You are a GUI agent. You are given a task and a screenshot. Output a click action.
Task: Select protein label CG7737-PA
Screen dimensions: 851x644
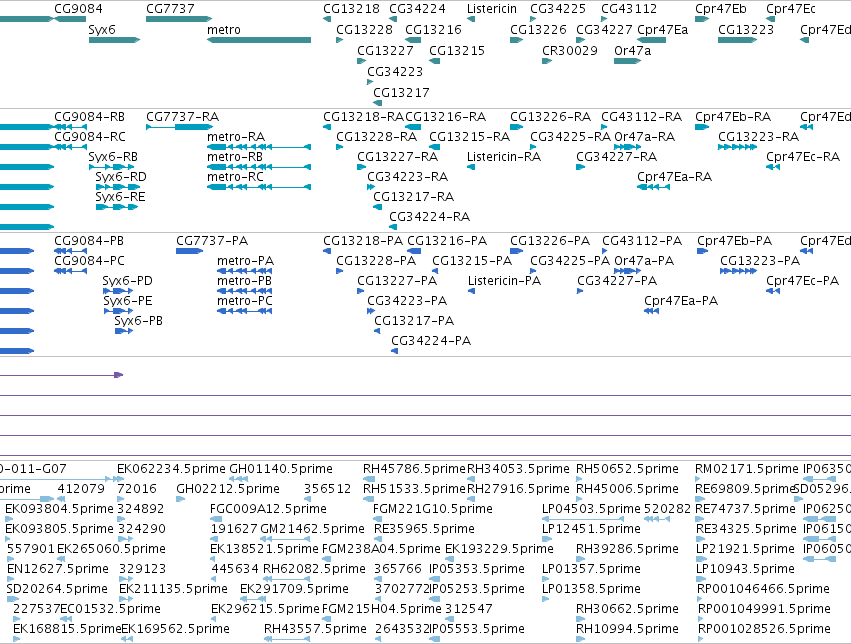click(212, 240)
